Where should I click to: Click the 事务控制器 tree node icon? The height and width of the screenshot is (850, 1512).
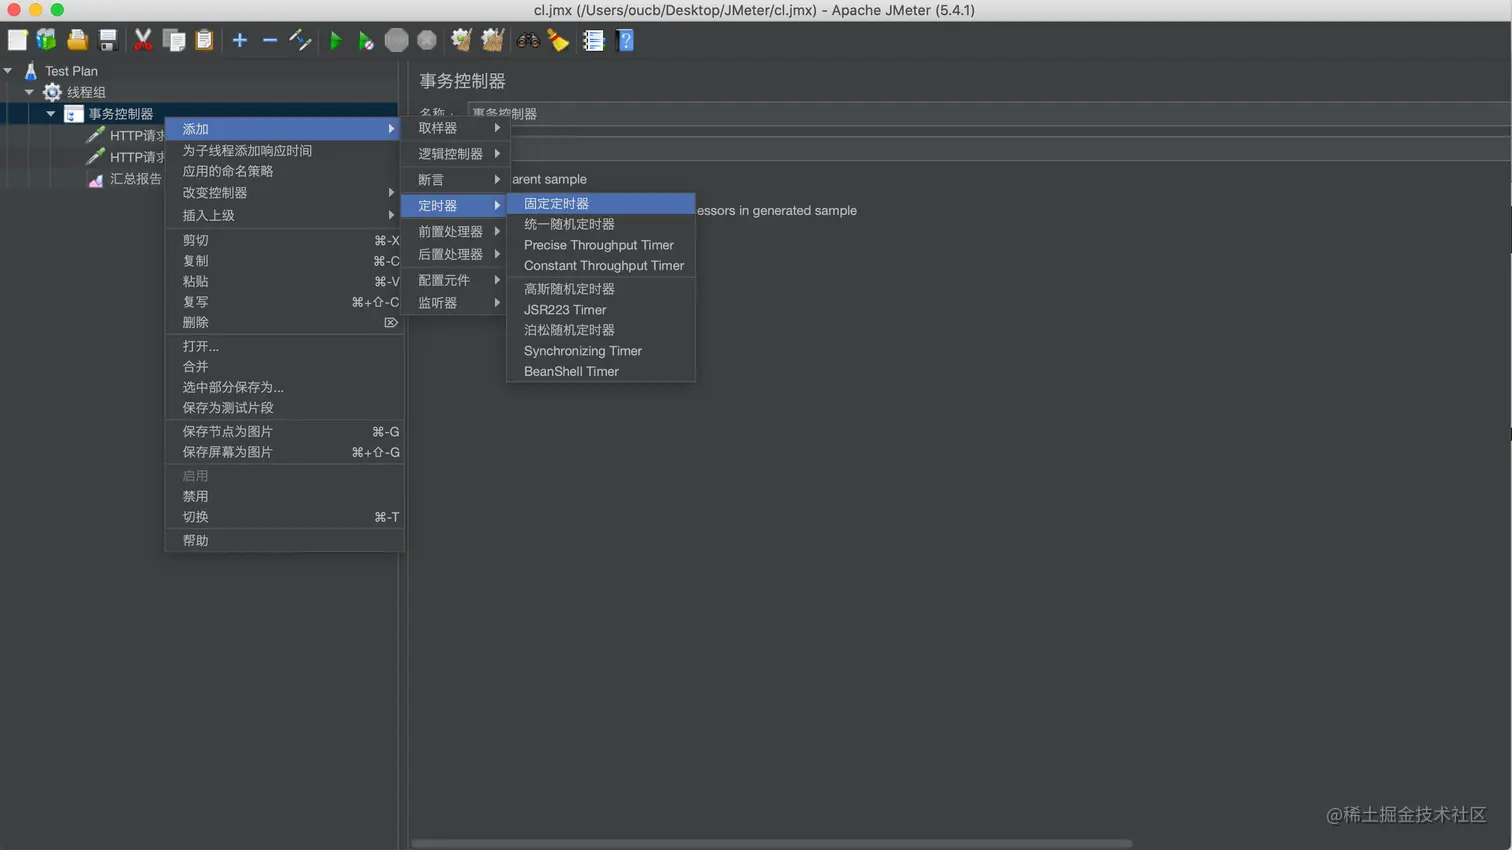tap(73, 114)
